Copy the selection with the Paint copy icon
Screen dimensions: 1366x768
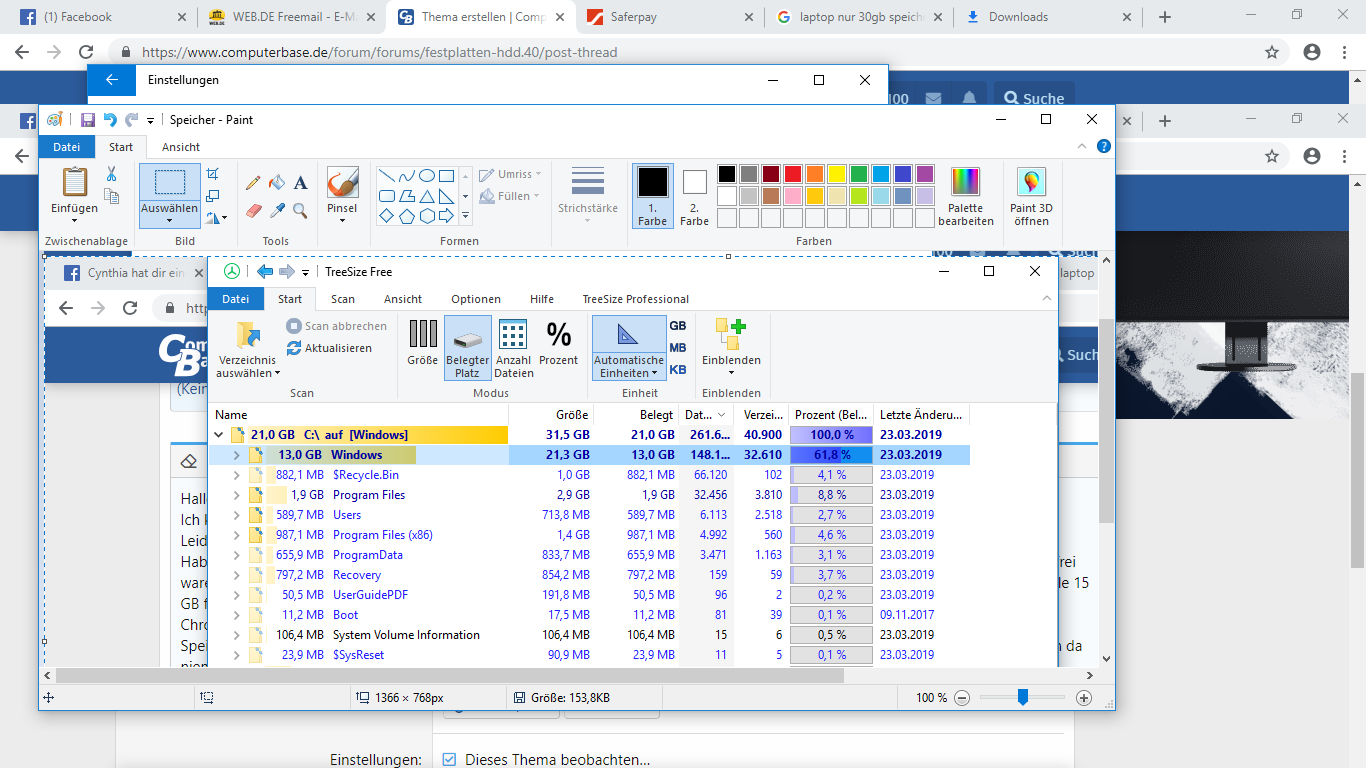111,195
